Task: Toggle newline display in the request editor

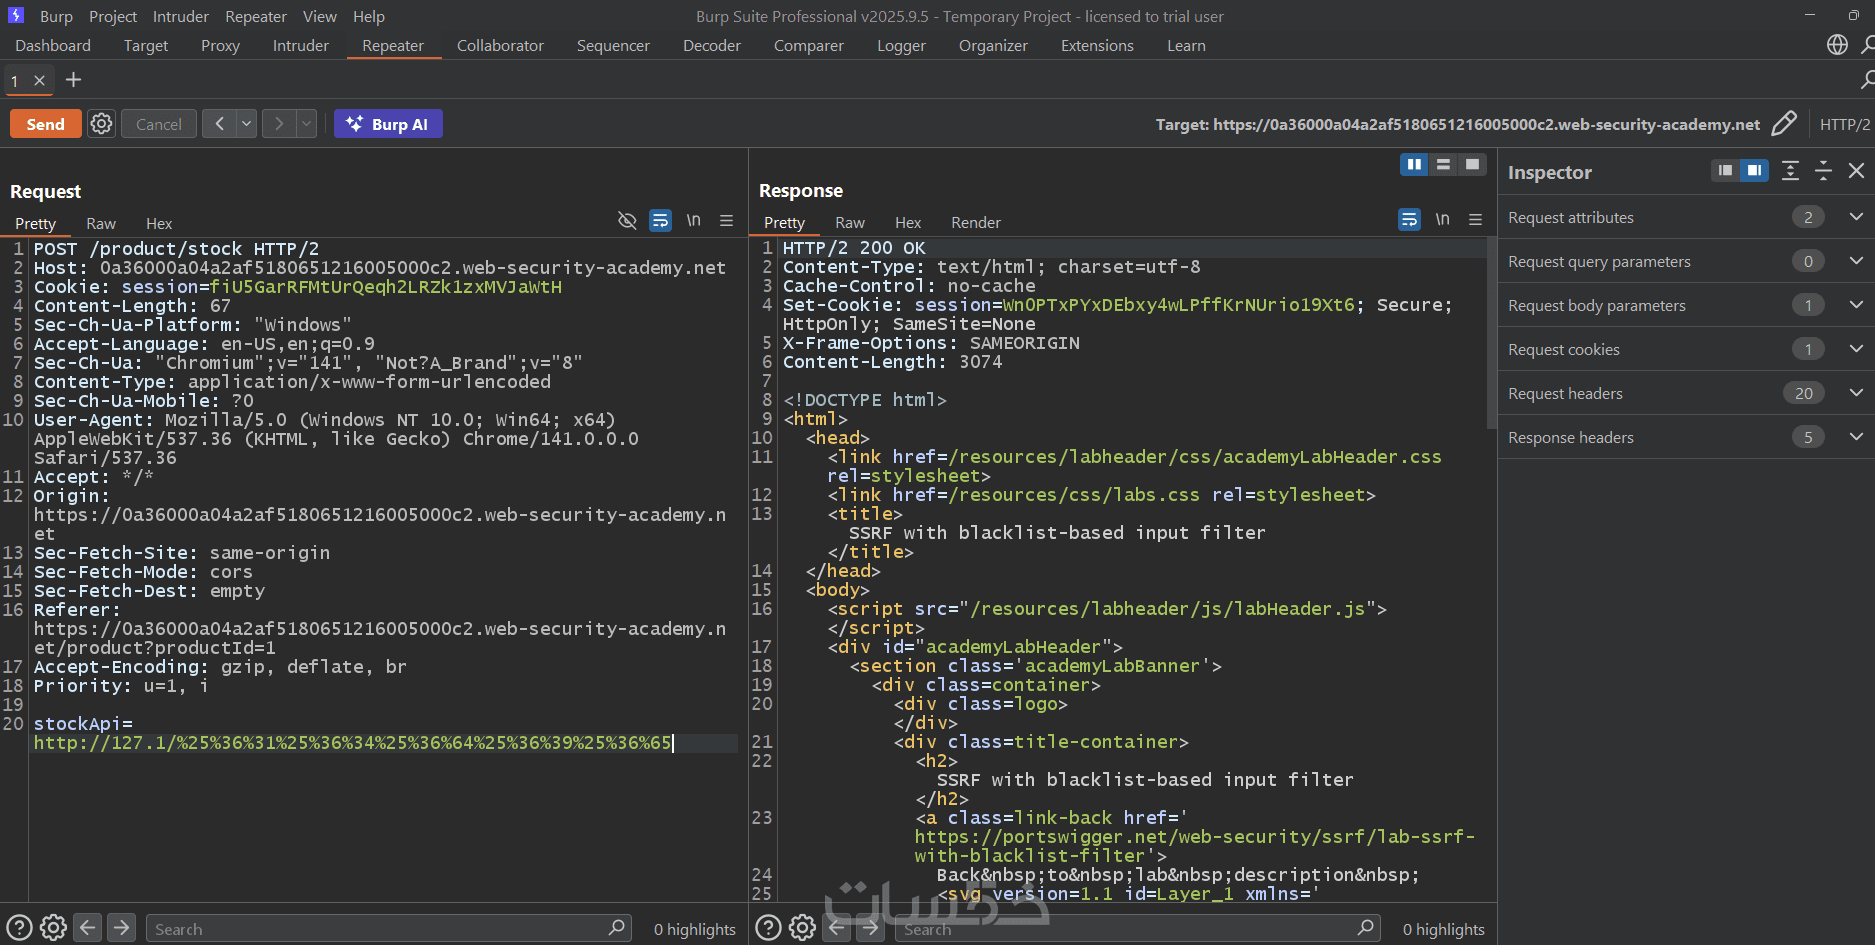Action: coord(693,221)
